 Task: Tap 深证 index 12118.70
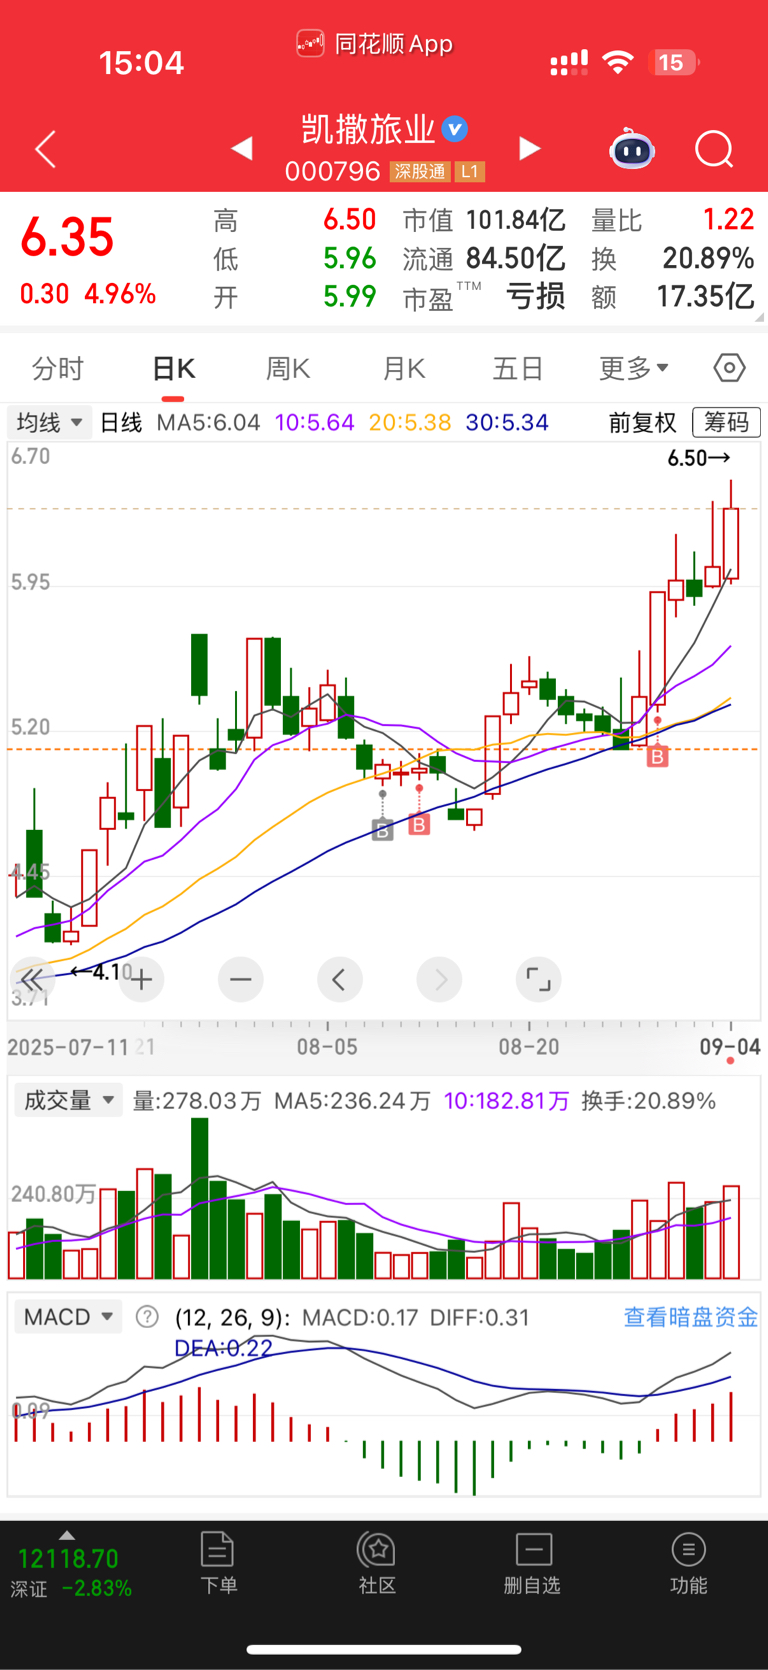click(x=68, y=1572)
